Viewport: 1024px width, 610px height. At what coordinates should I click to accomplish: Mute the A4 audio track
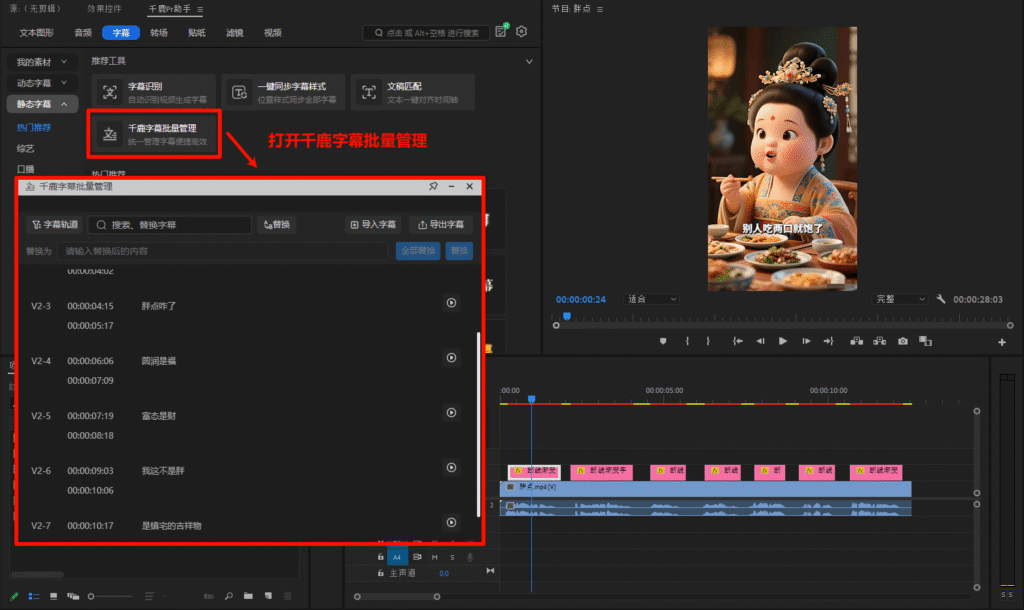click(435, 557)
